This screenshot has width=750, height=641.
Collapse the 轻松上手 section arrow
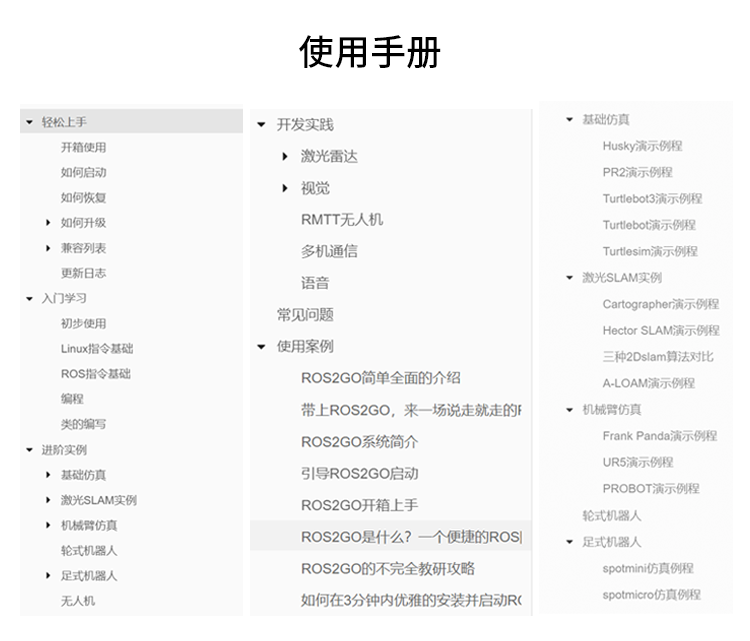30,122
